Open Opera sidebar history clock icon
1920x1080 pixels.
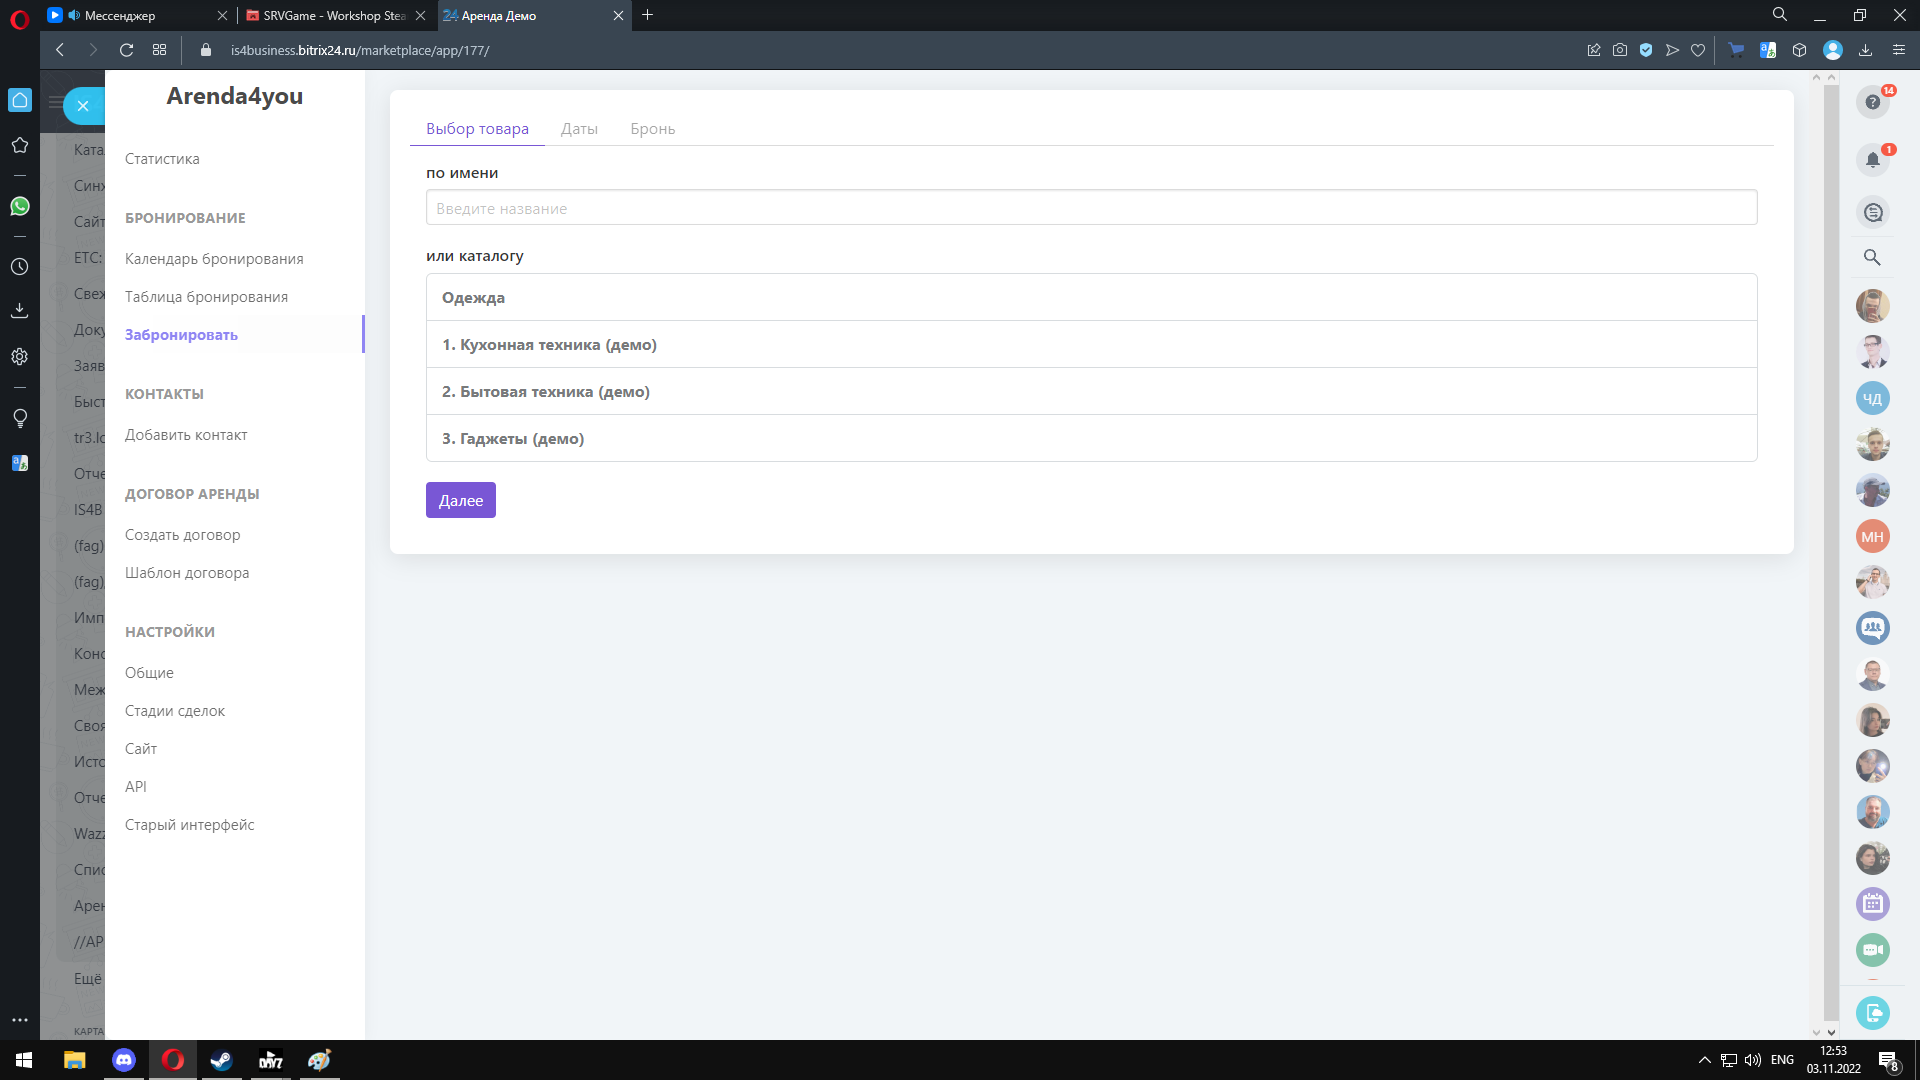click(20, 267)
